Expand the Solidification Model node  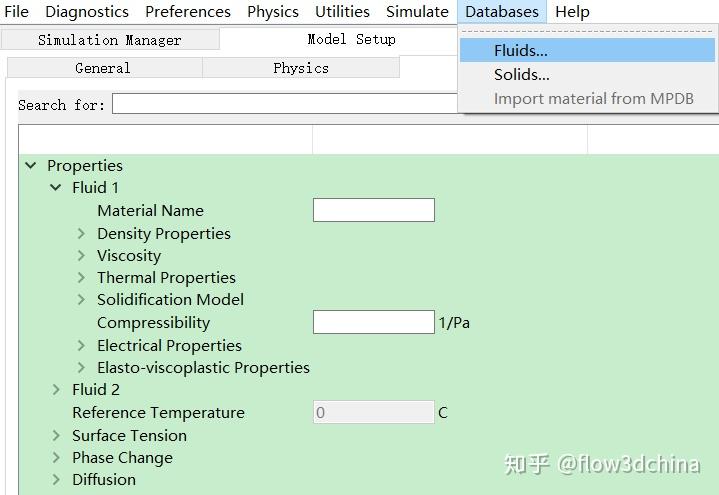[x=82, y=300]
